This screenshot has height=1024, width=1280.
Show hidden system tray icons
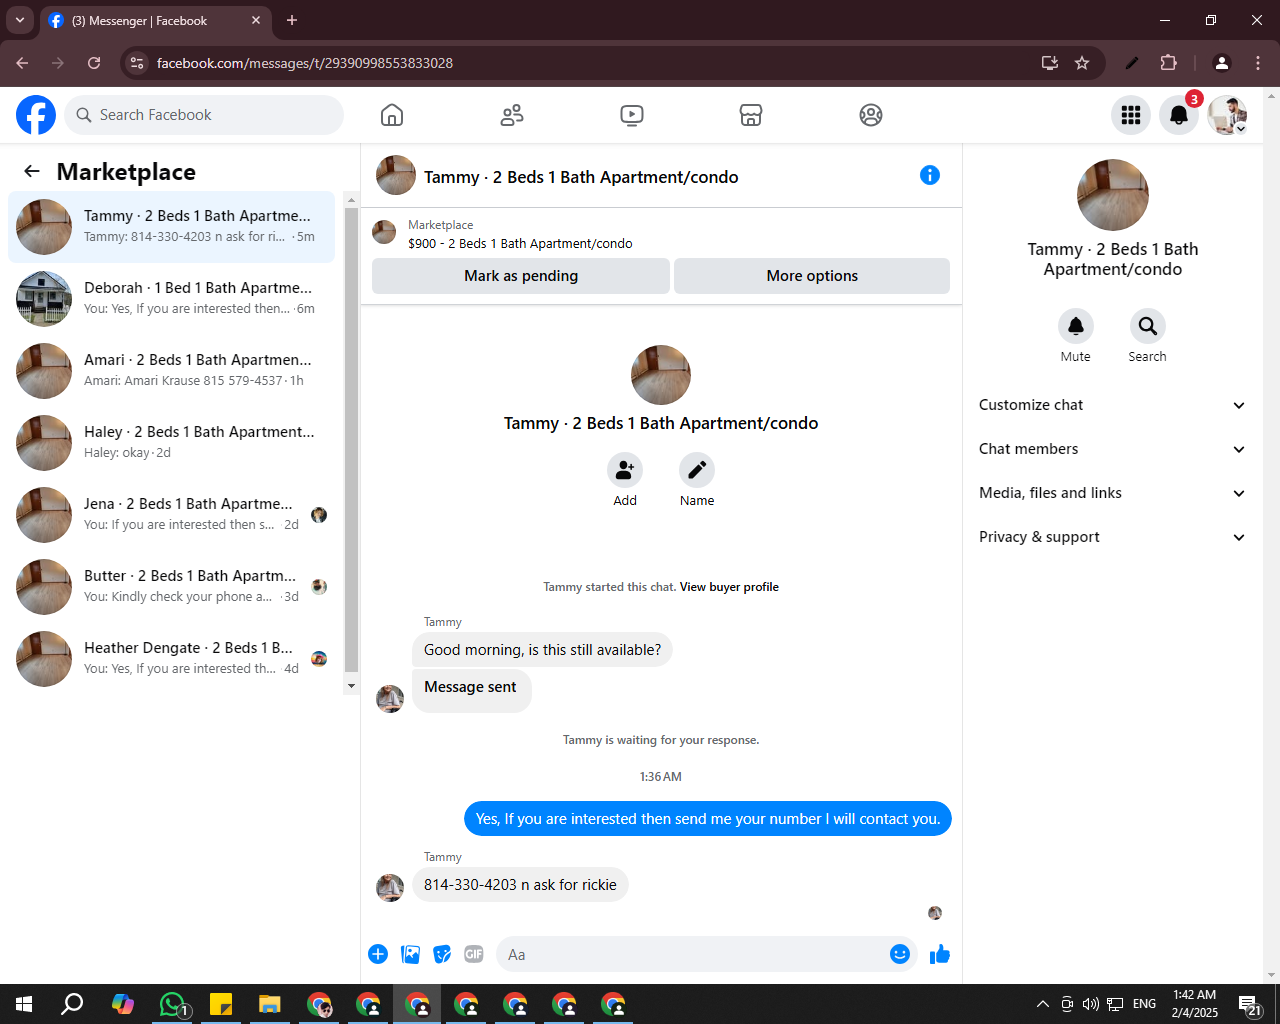1042,1004
